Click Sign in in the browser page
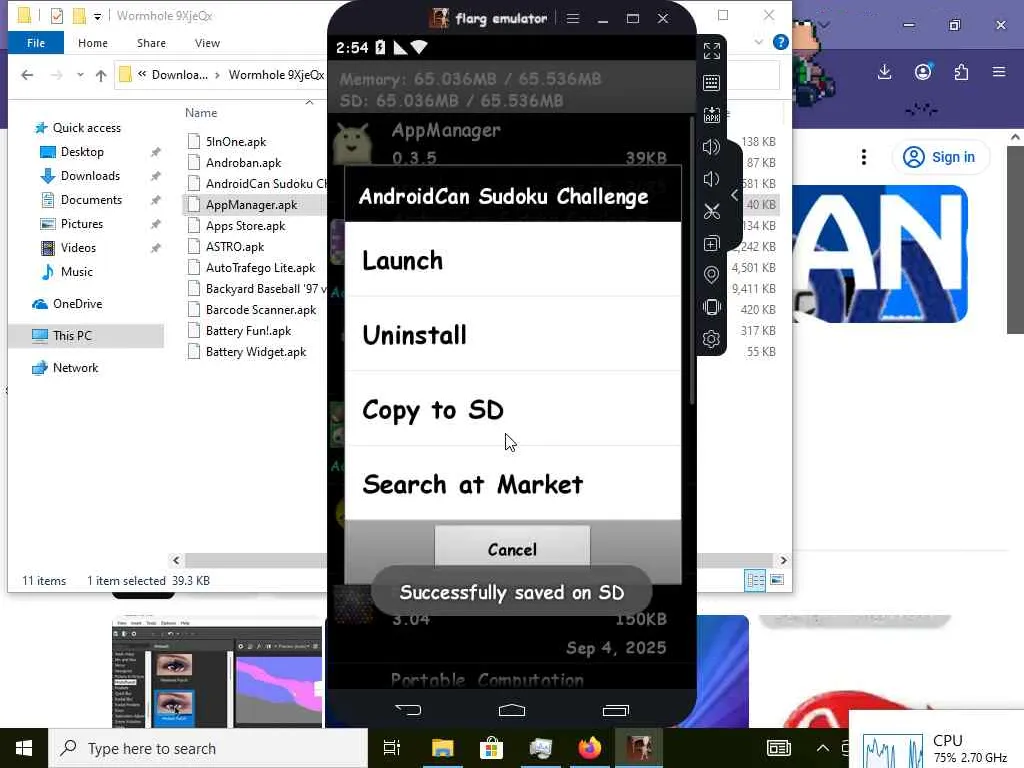 tap(940, 157)
